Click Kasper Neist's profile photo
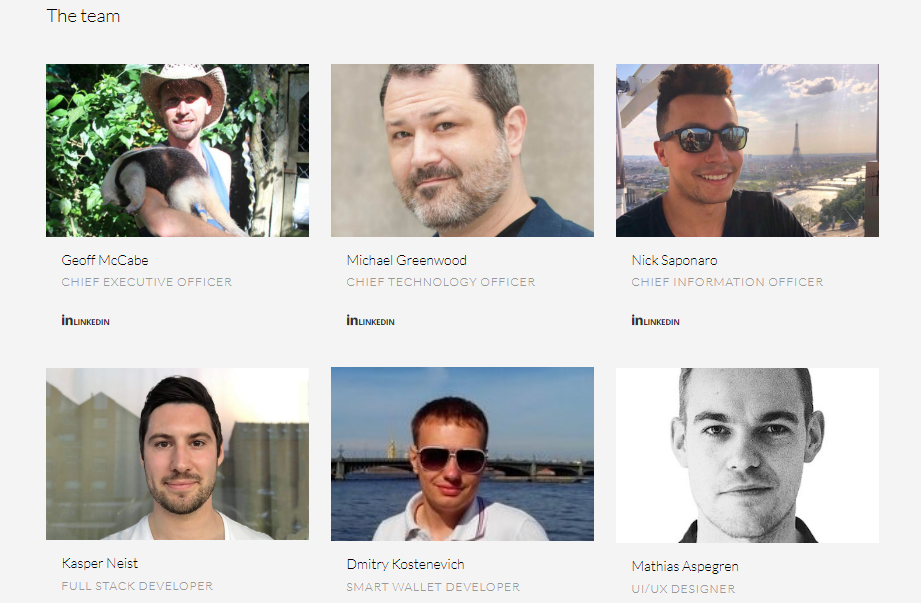The width and height of the screenshot is (921, 603). [177, 454]
